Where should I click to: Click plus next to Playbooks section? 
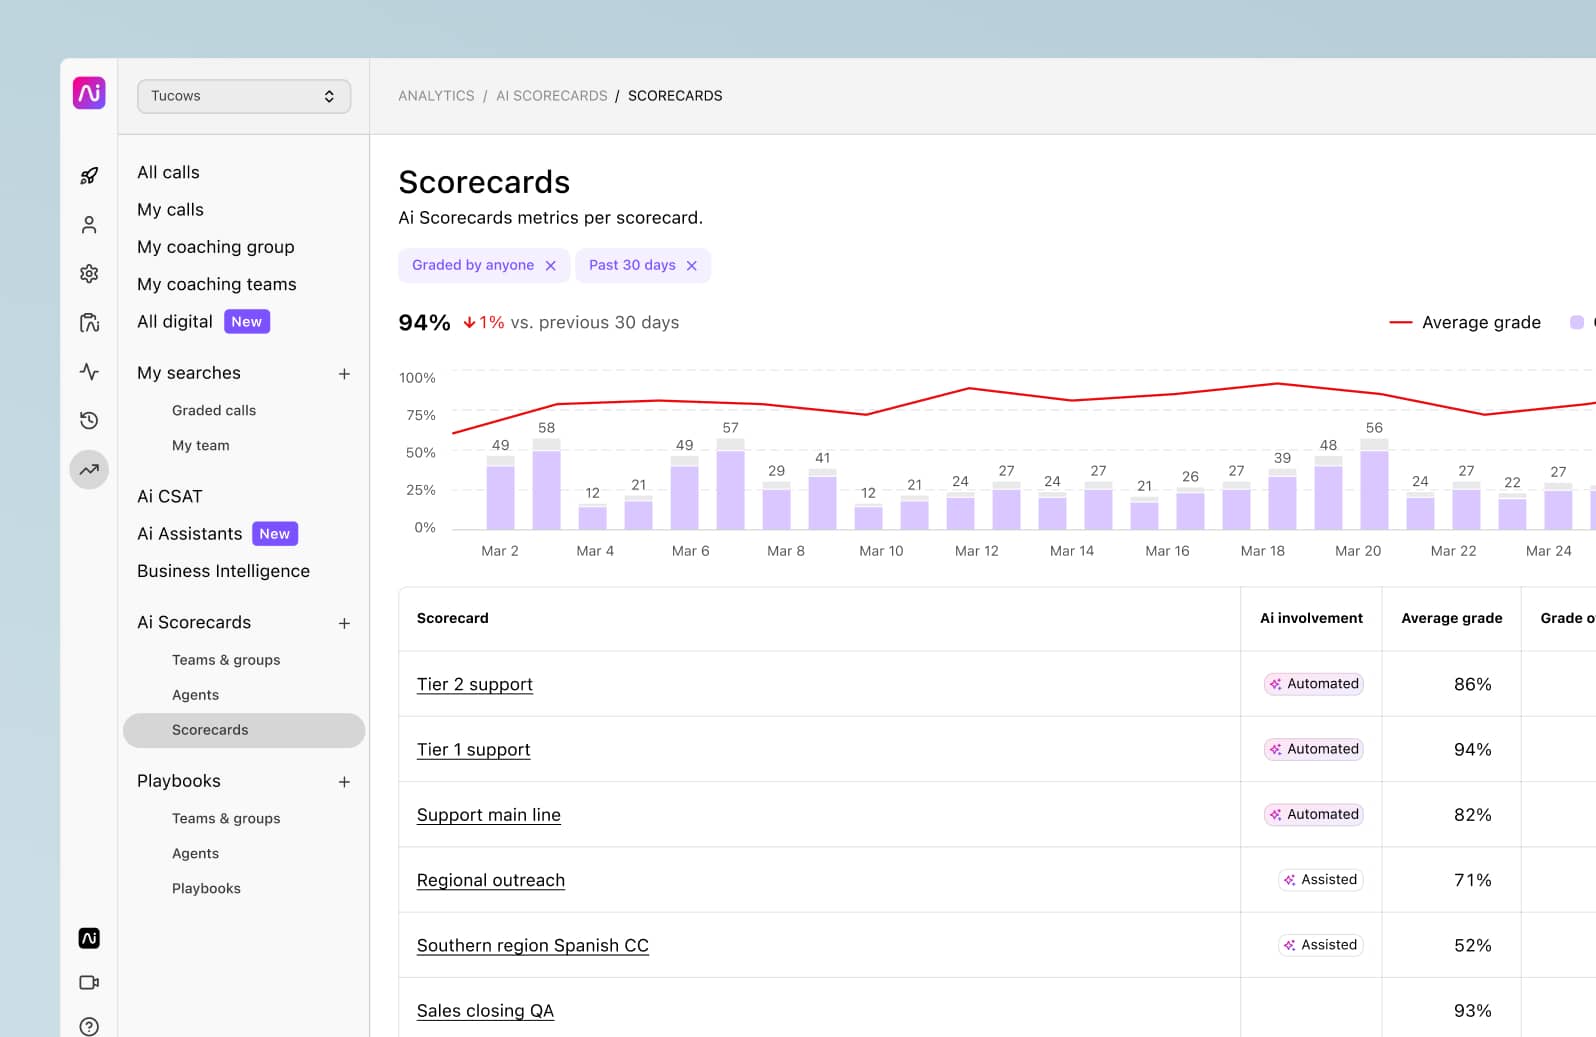pos(344,782)
